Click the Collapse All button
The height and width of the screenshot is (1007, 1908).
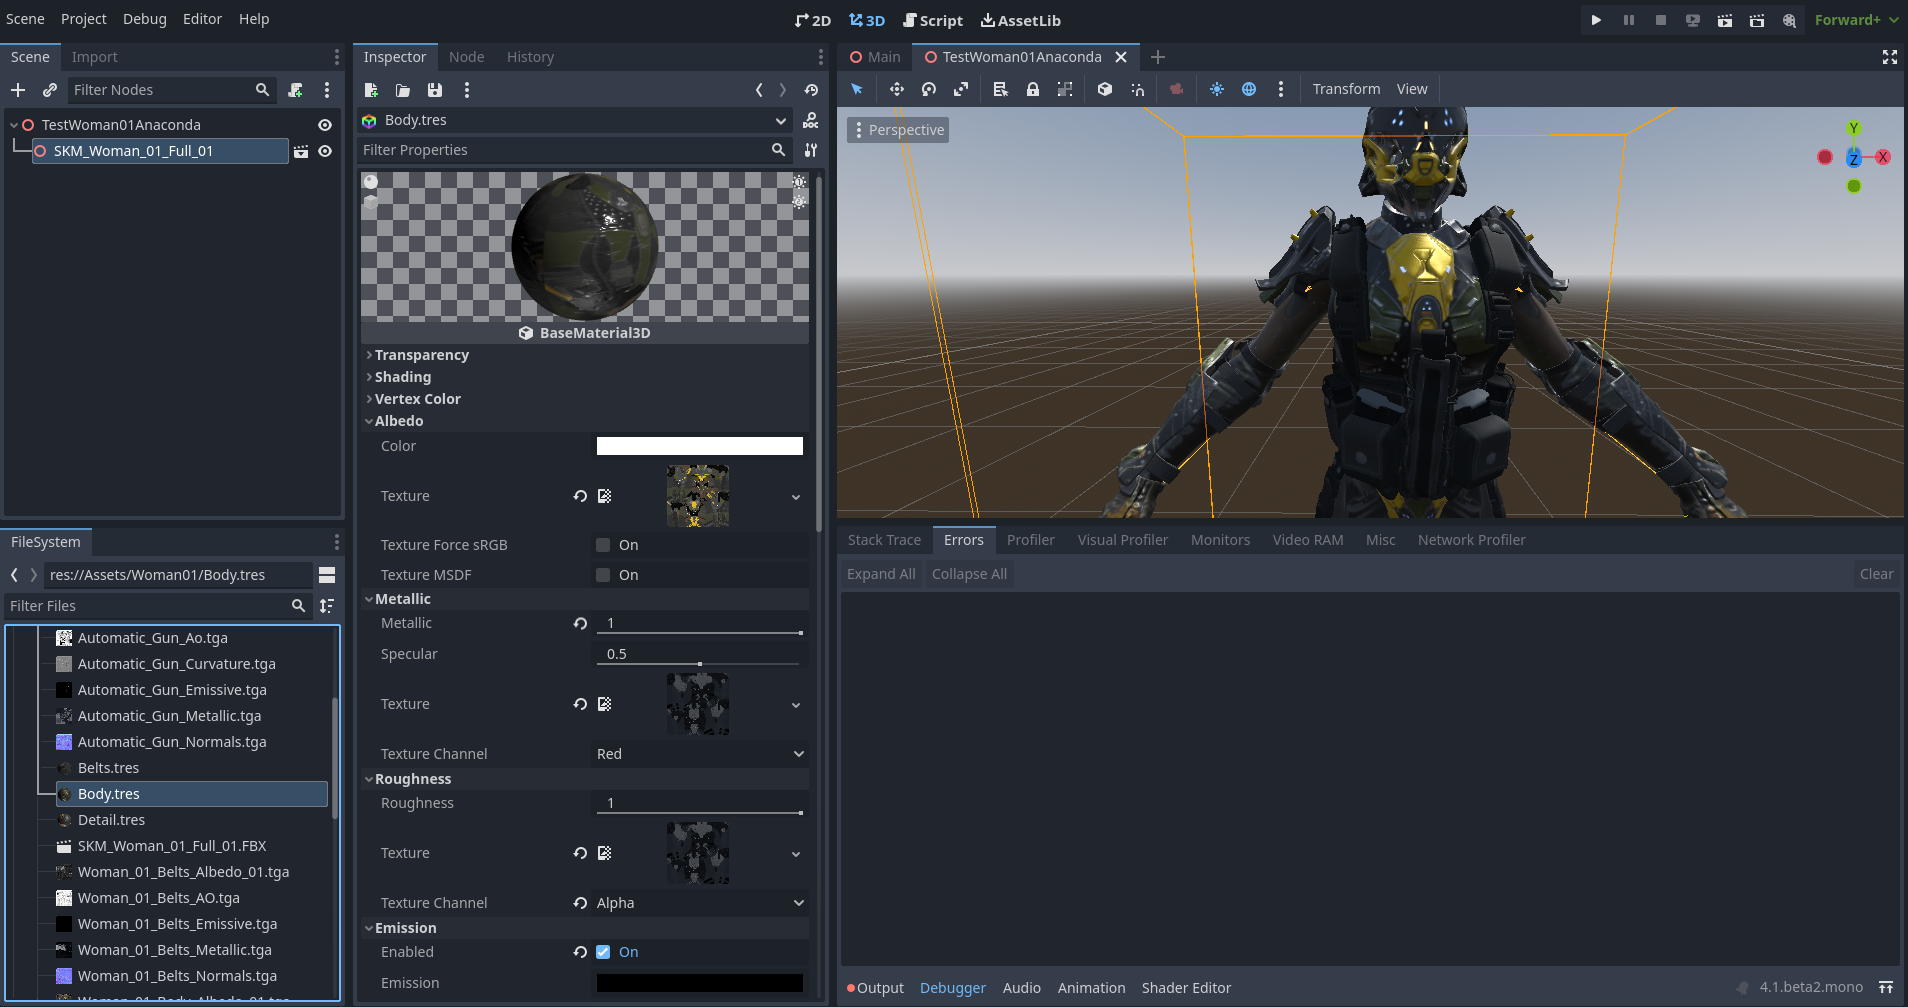968,573
